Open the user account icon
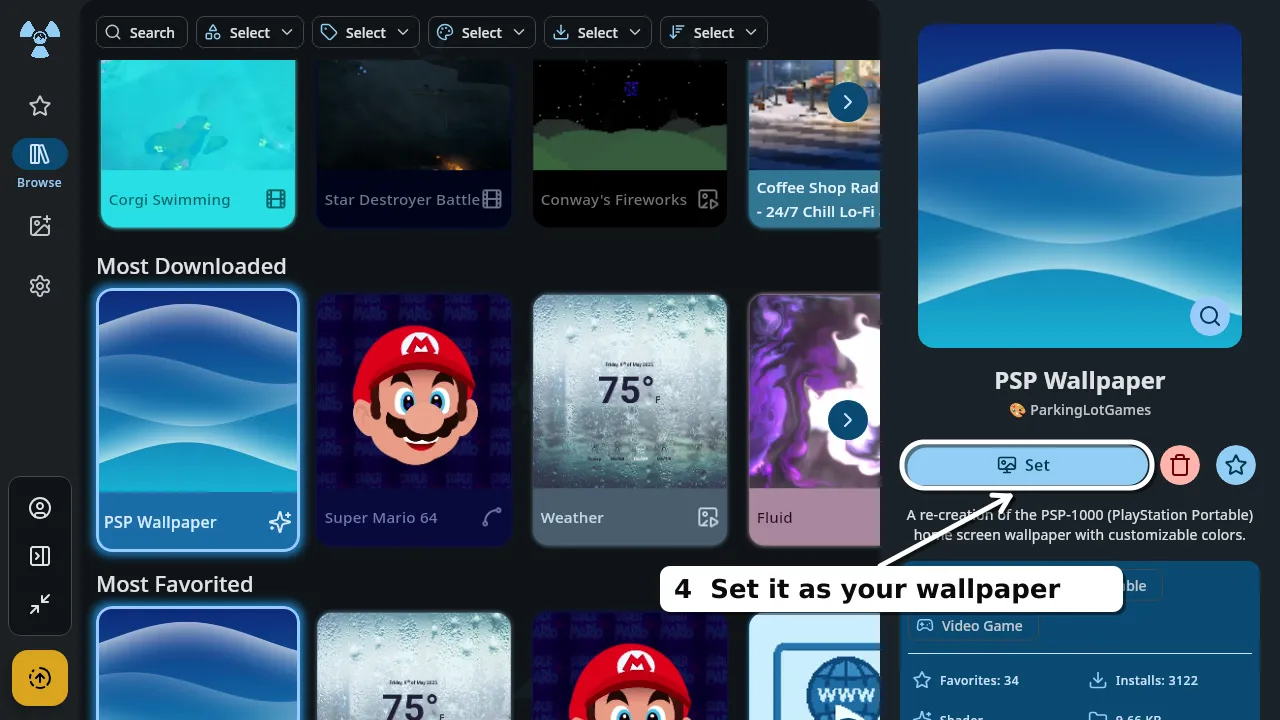 [x=40, y=508]
